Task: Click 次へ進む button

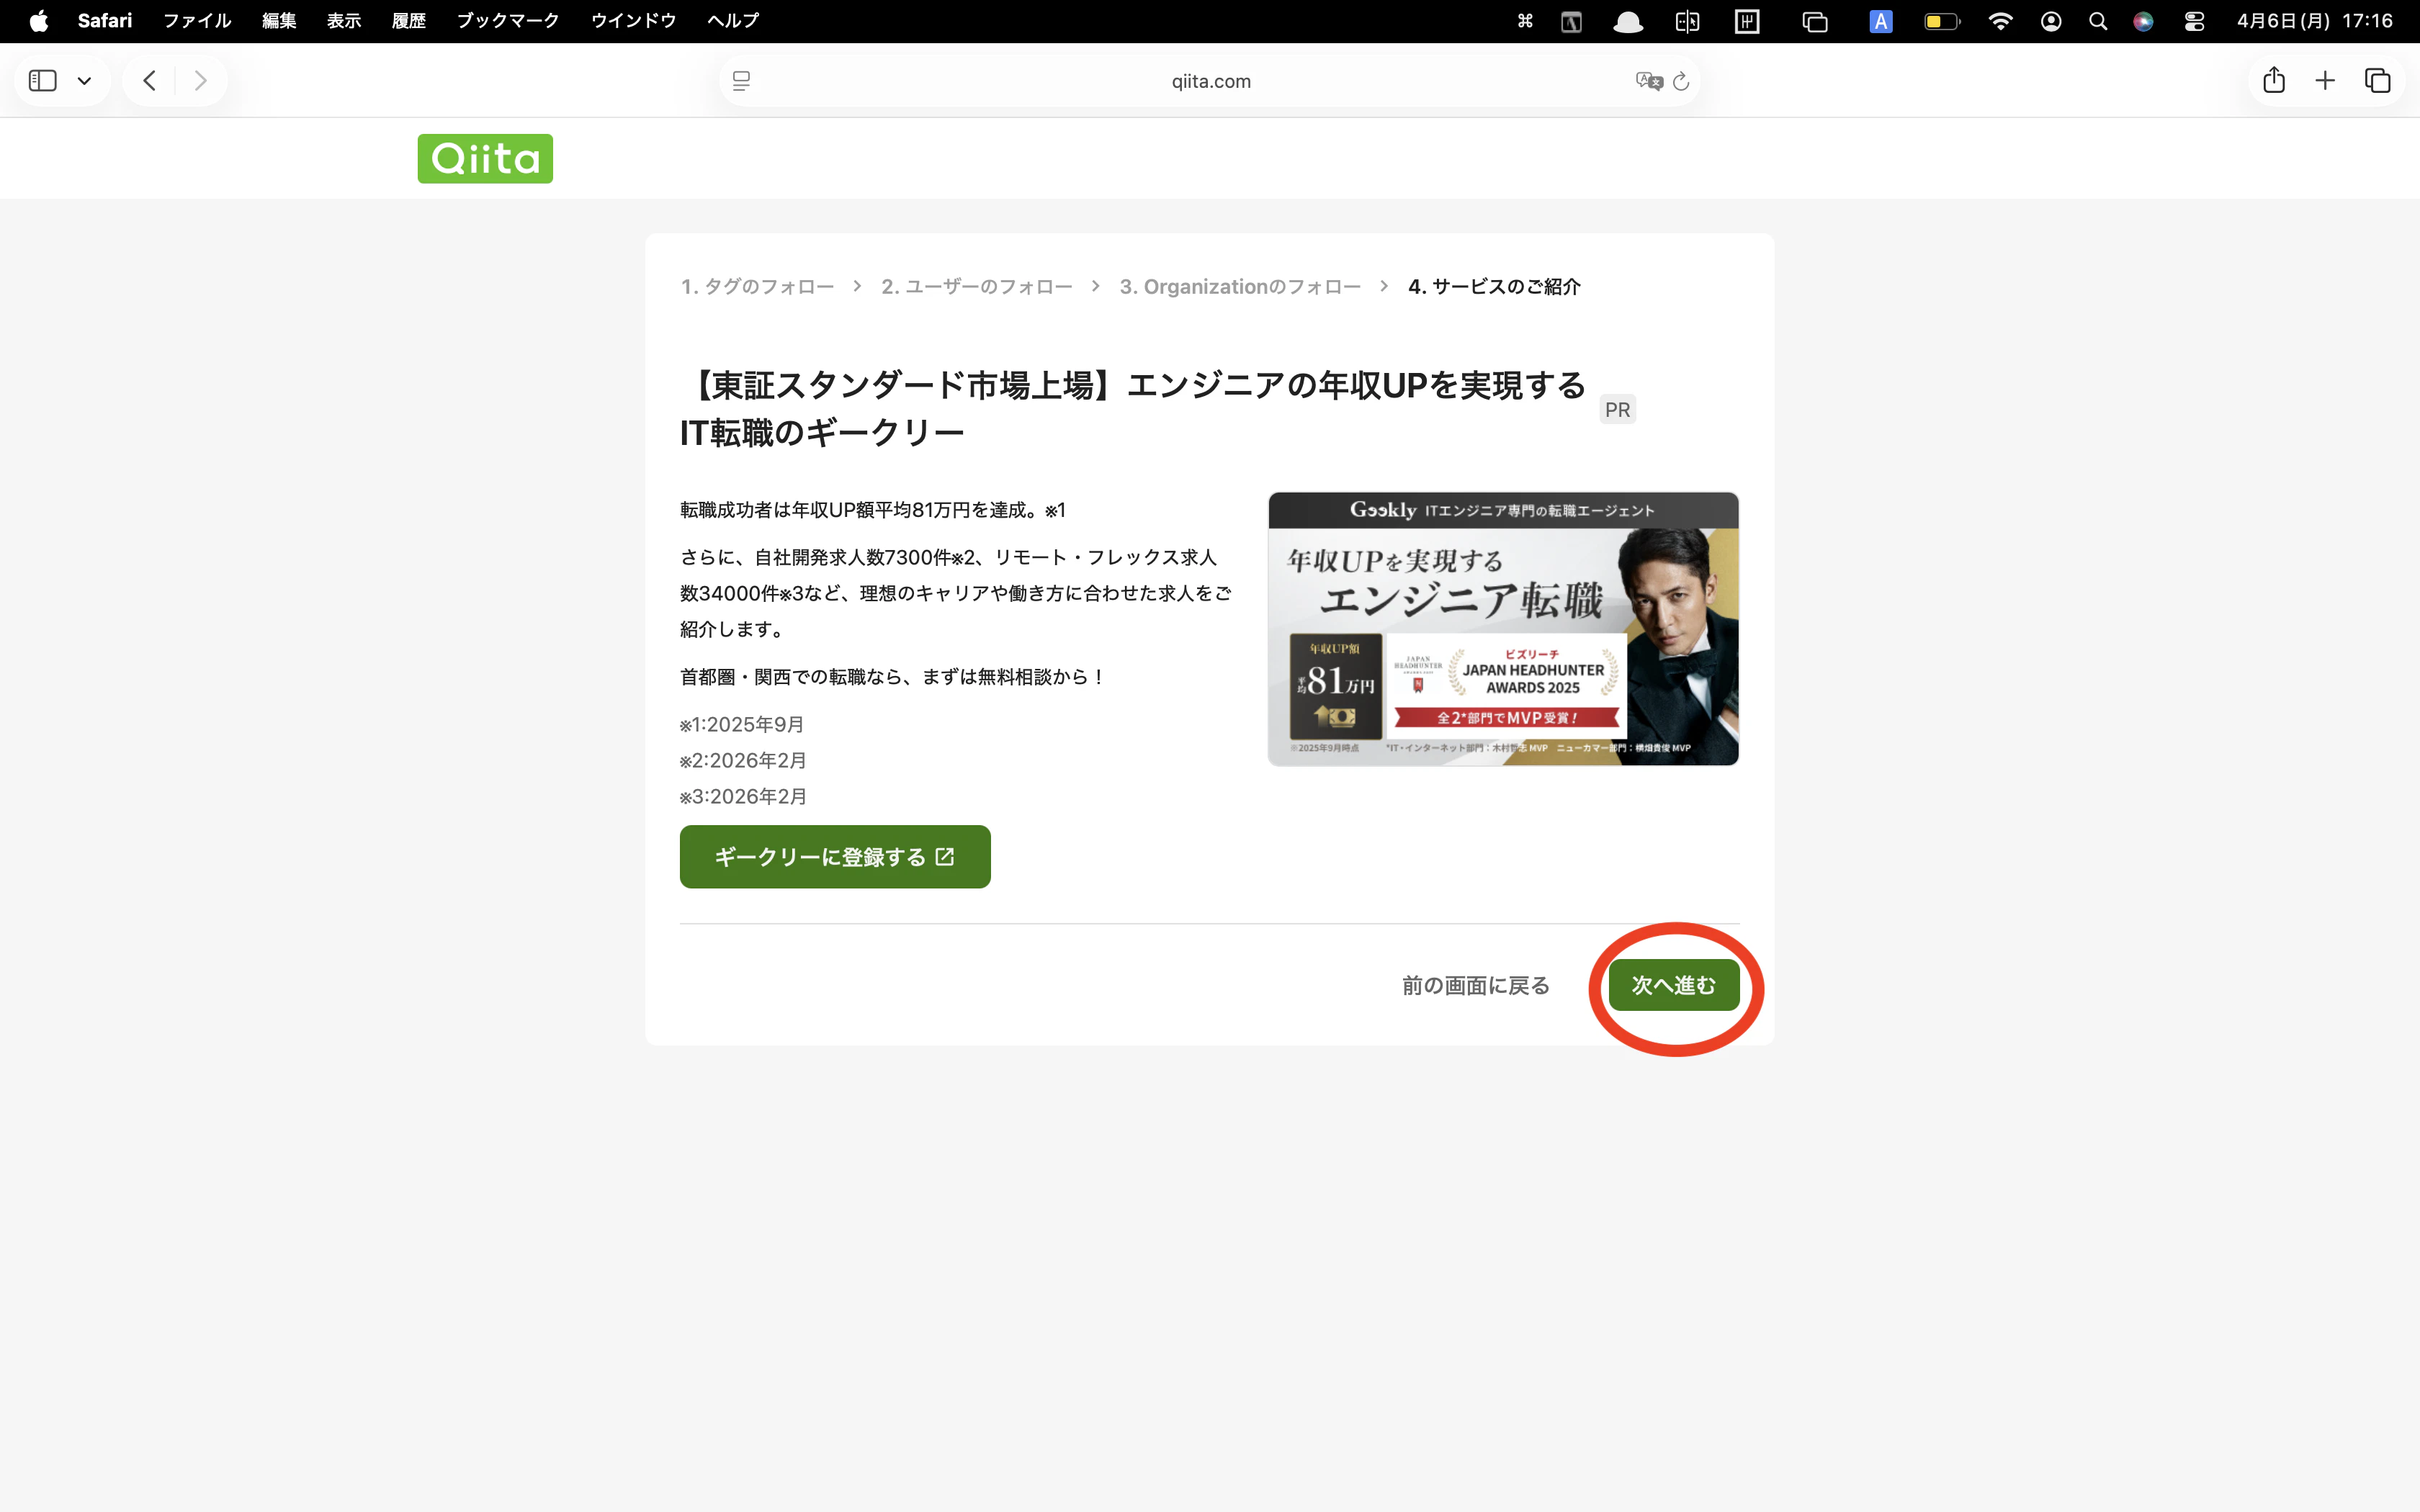Action: [1674, 985]
